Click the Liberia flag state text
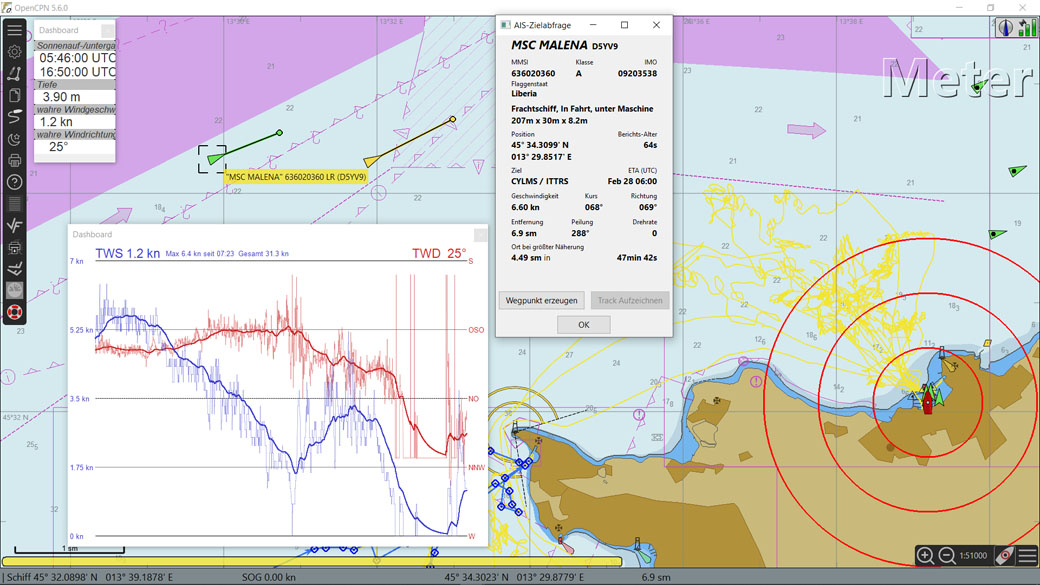Image resolution: width=1040 pixels, height=585 pixels. pos(524,94)
